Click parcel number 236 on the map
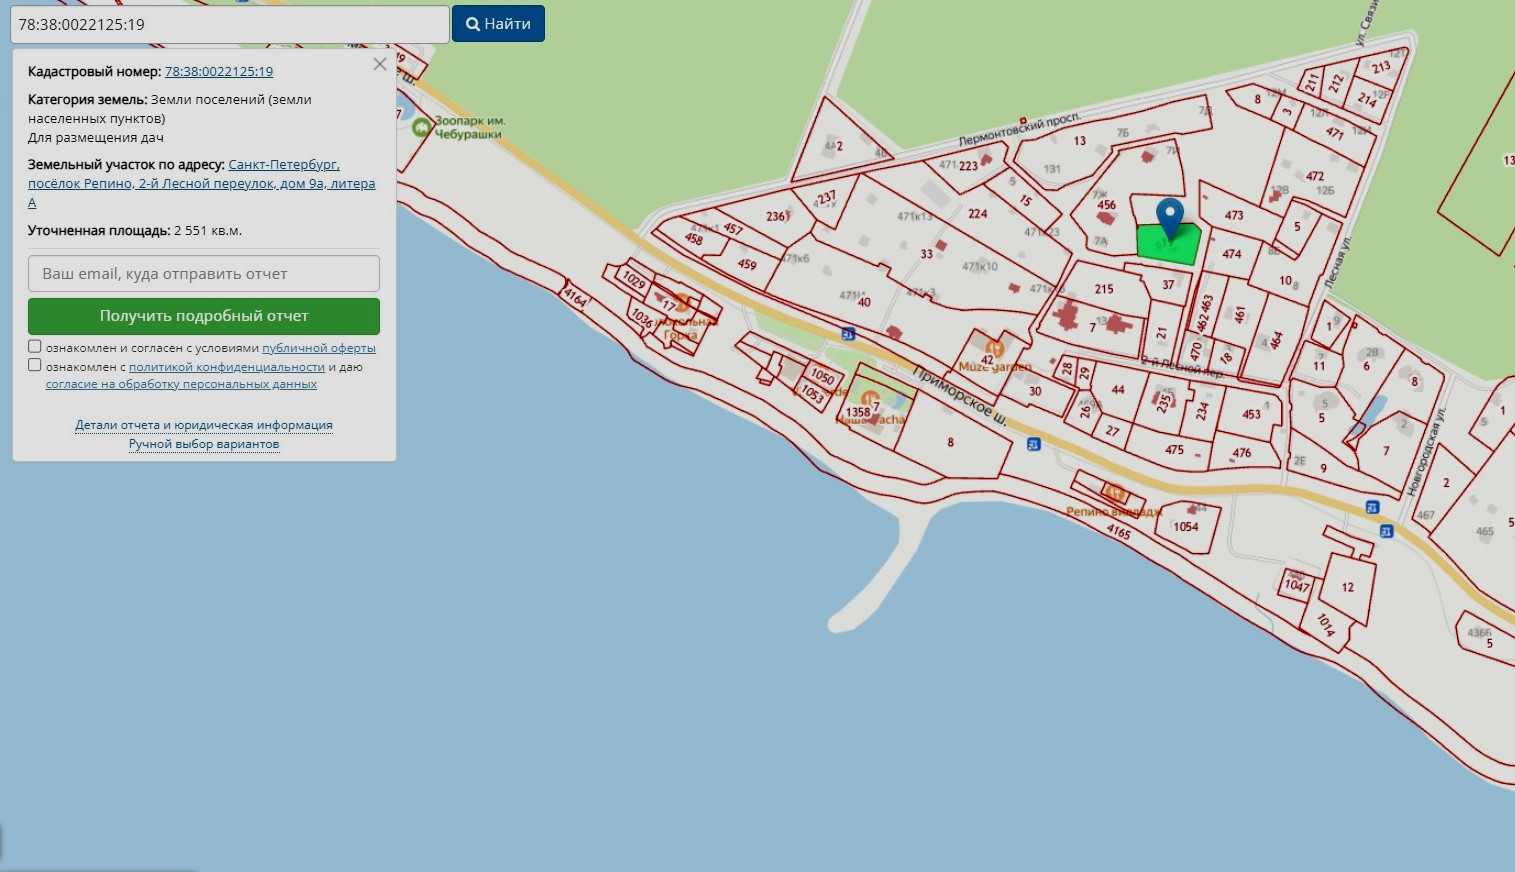Viewport: 1515px width, 872px height. 776,216
